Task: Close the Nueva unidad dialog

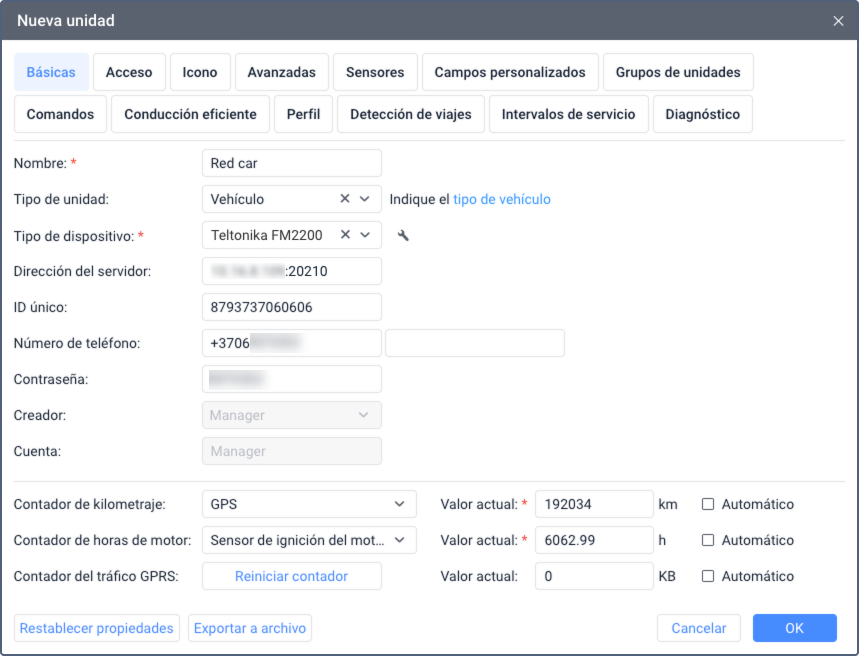Action: (838, 21)
